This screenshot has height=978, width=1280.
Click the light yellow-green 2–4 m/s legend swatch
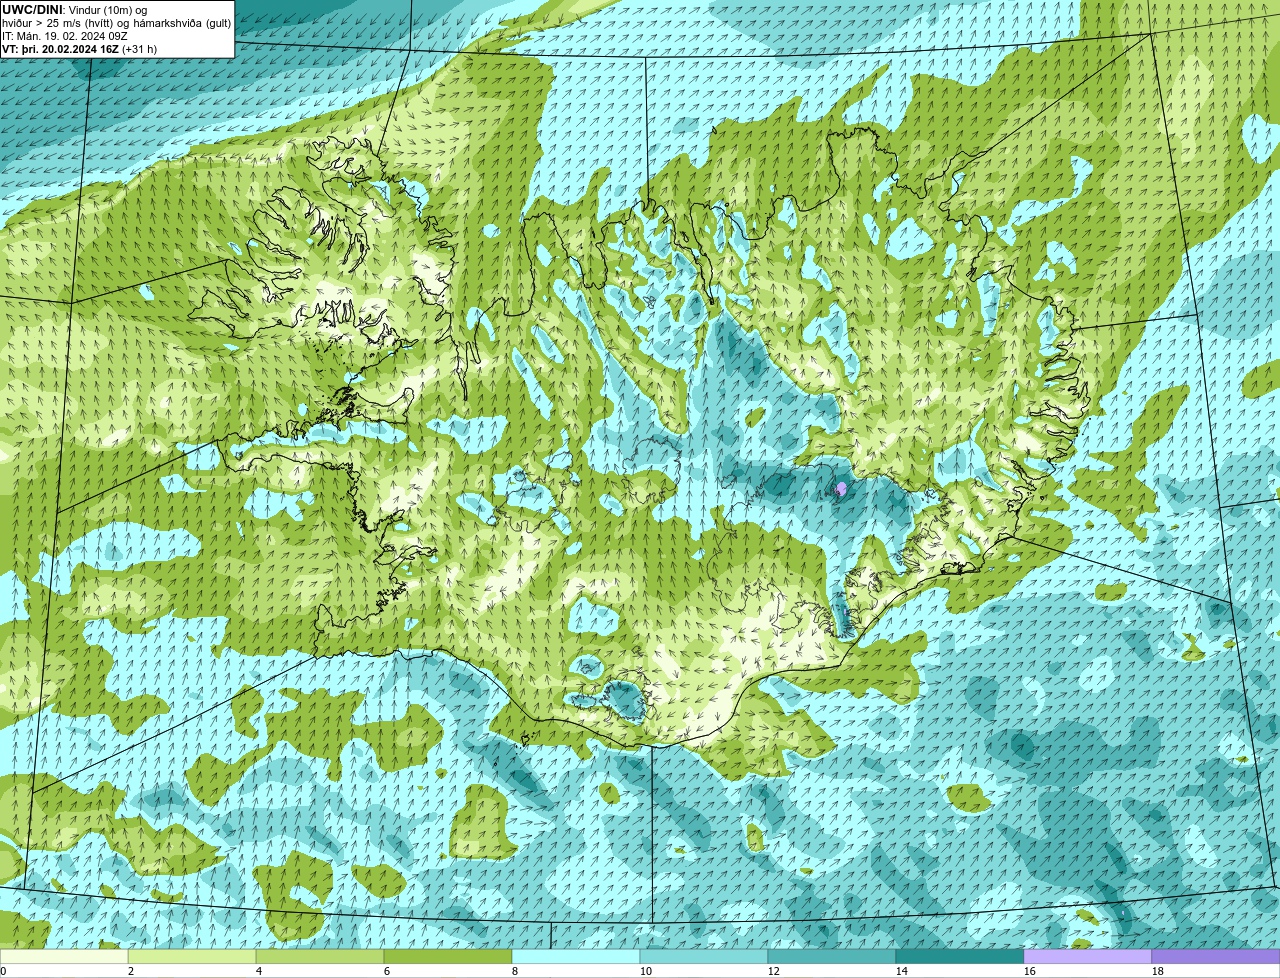[x=192, y=957]
